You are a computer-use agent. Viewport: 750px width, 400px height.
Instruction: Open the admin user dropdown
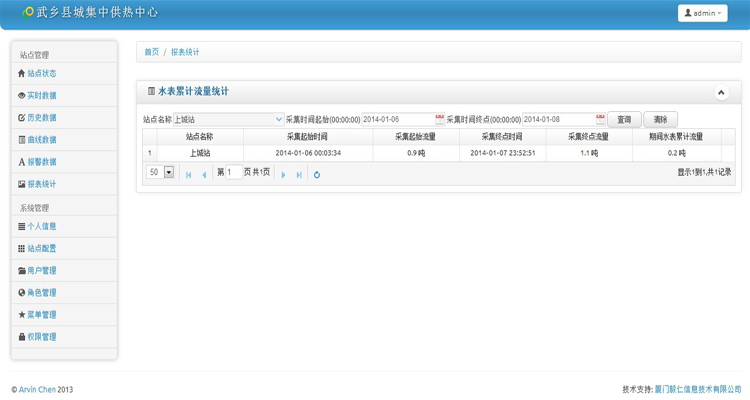point(702,13)
